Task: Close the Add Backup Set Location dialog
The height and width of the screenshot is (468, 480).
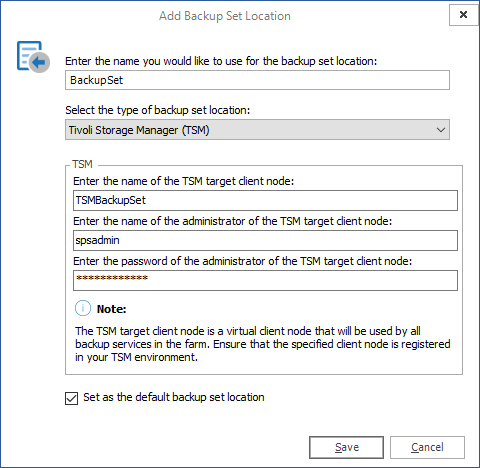Action: tap(463, 15)
